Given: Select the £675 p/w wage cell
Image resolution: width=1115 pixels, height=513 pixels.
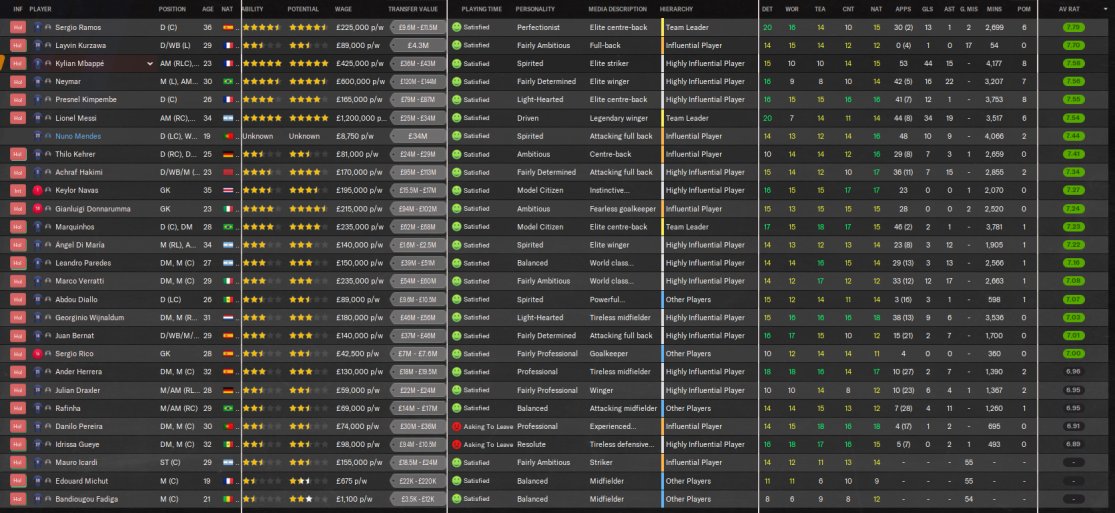Looking at the screenshot, I should (351, 481).
